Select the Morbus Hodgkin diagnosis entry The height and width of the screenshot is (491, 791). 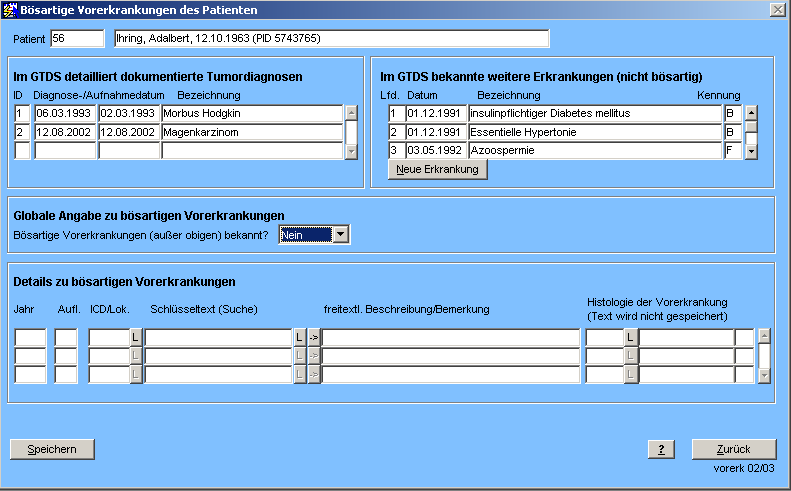(250, 113)
